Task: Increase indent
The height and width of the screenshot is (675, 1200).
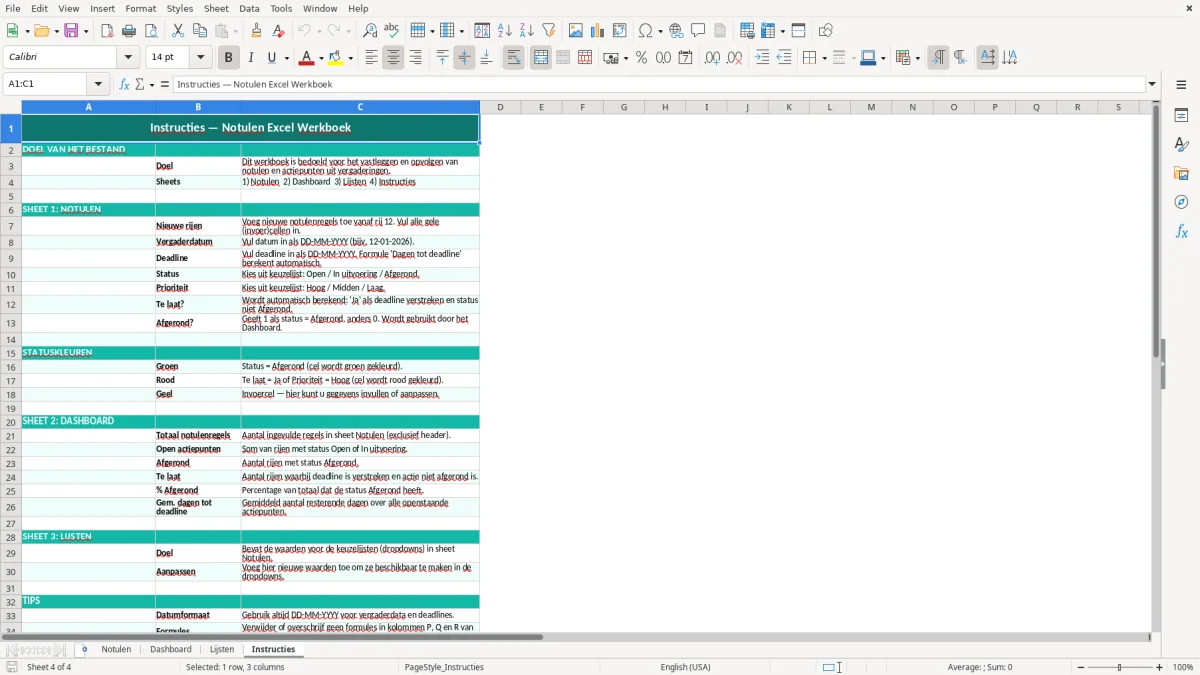Action: coord(762,58)
